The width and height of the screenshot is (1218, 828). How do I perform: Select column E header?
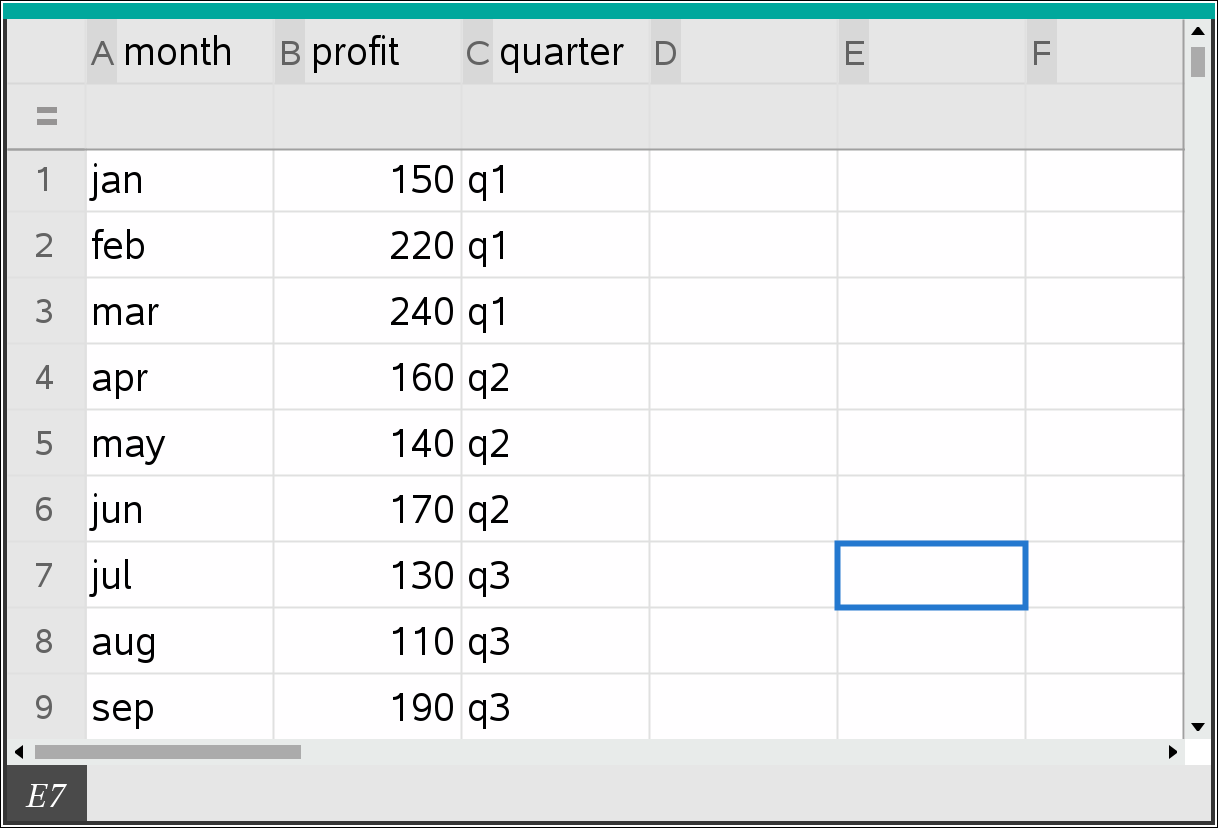click(x=854, y=53)
